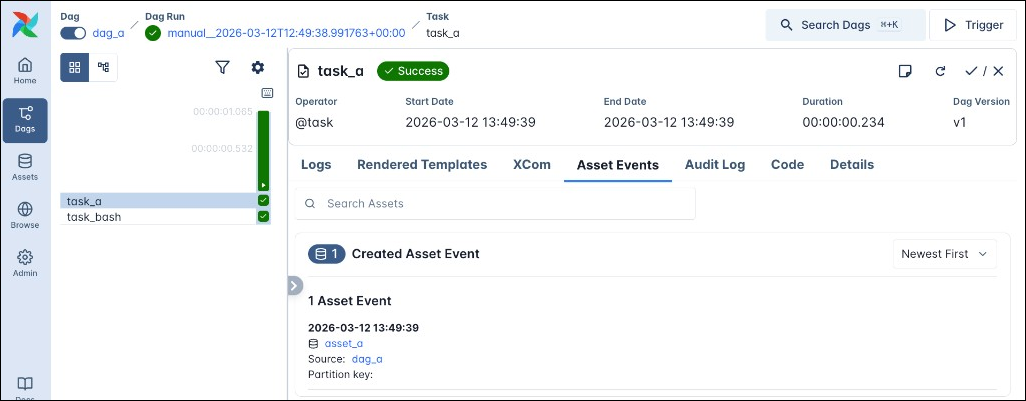Open Dags section in sidebar
The image size is (1026, 401).
[25, 120]
